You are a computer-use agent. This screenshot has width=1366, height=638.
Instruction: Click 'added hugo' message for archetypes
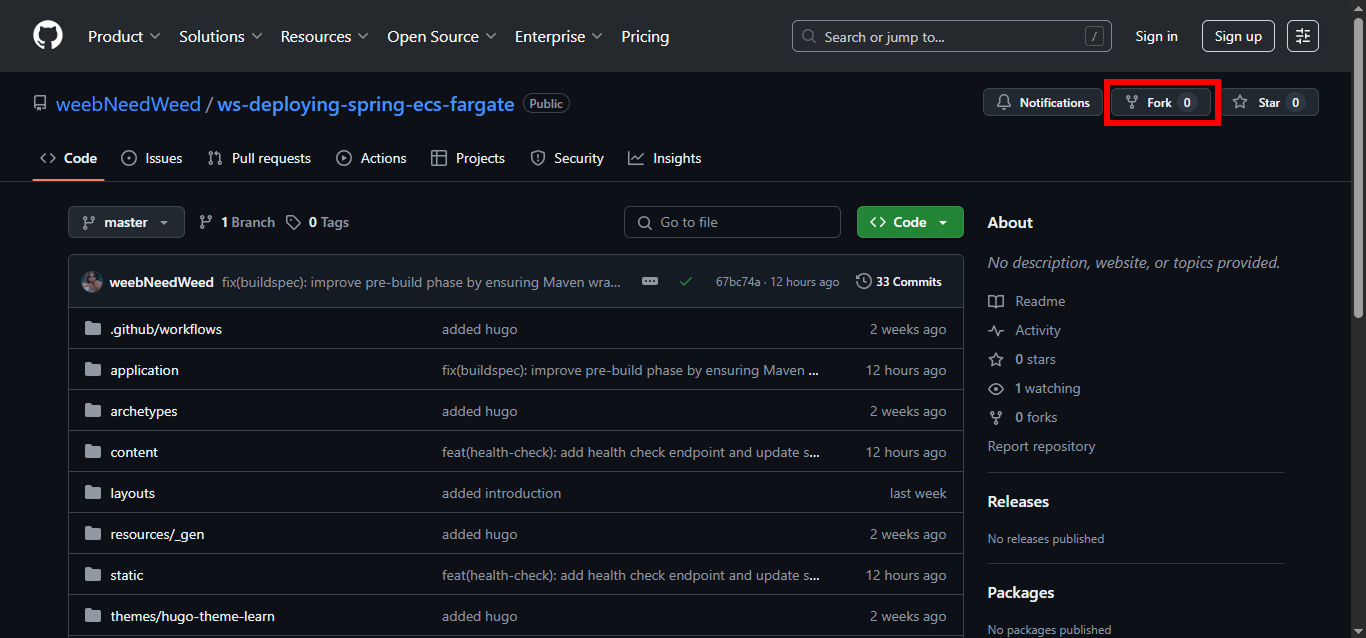pyautogui.click(x=480, y=411)
